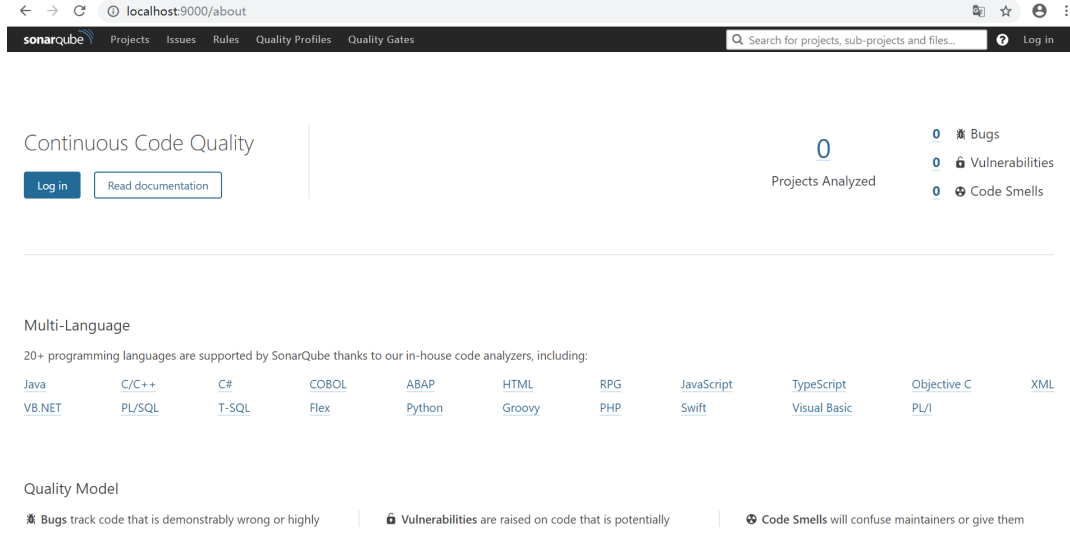The image size is (1070, 541).
Task: Open the Groovy language link
Action: click(x=521, y=408)
